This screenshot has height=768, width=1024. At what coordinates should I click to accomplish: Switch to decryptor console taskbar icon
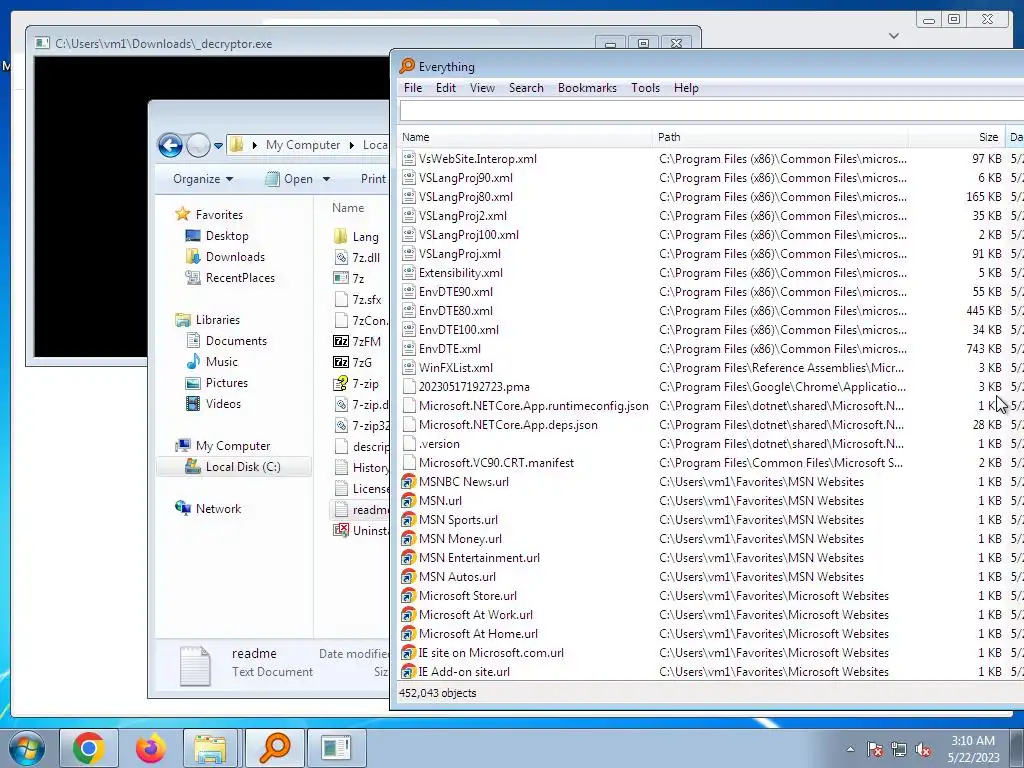(x=336, y=748)
